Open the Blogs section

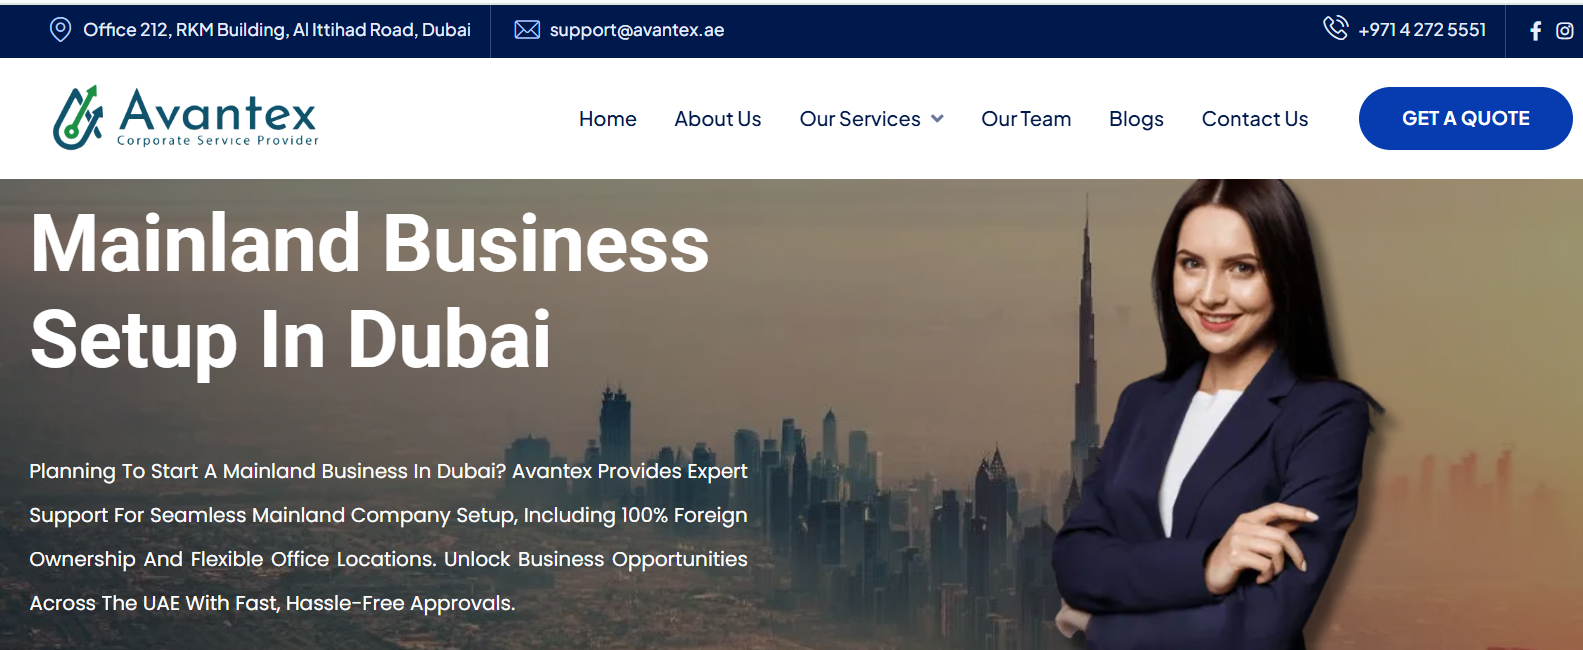[x=1136, y=119]
